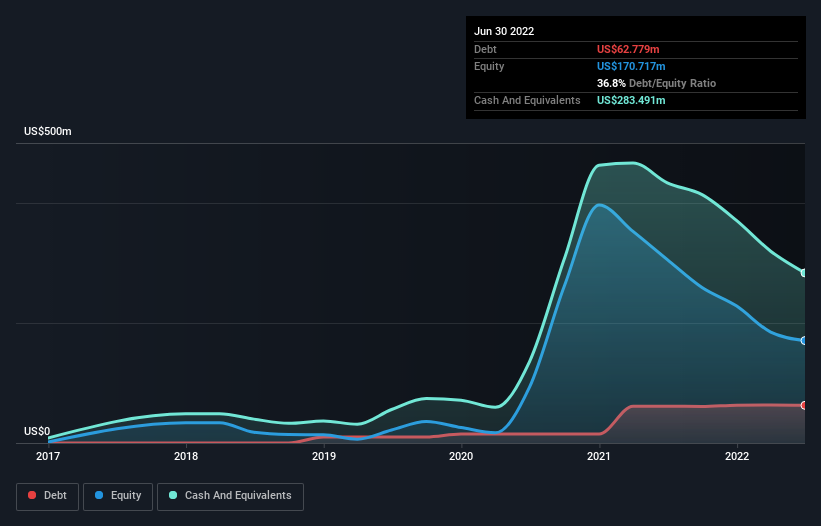The height and width of the screenshot is (526, 821).
Task: Toggle the Debt series legend button
Action: tap(48, 496)
